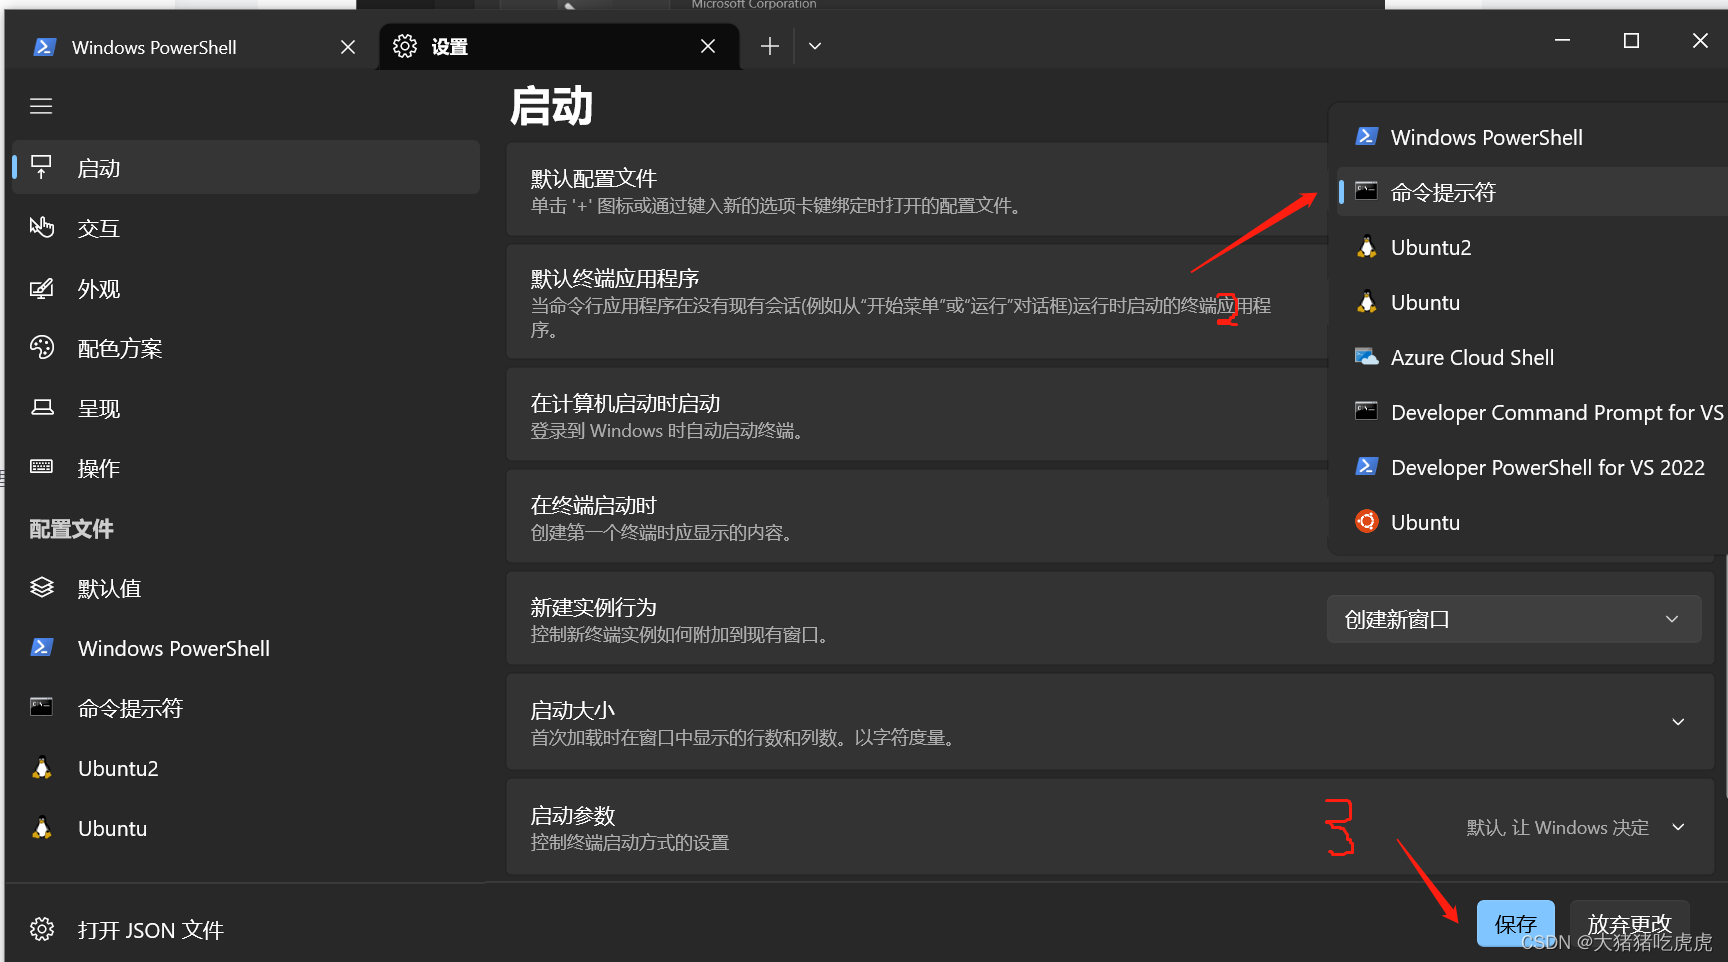
Task: Open the JSON file via 打开 JSON 文件
Action: click(x=244, y=929)
